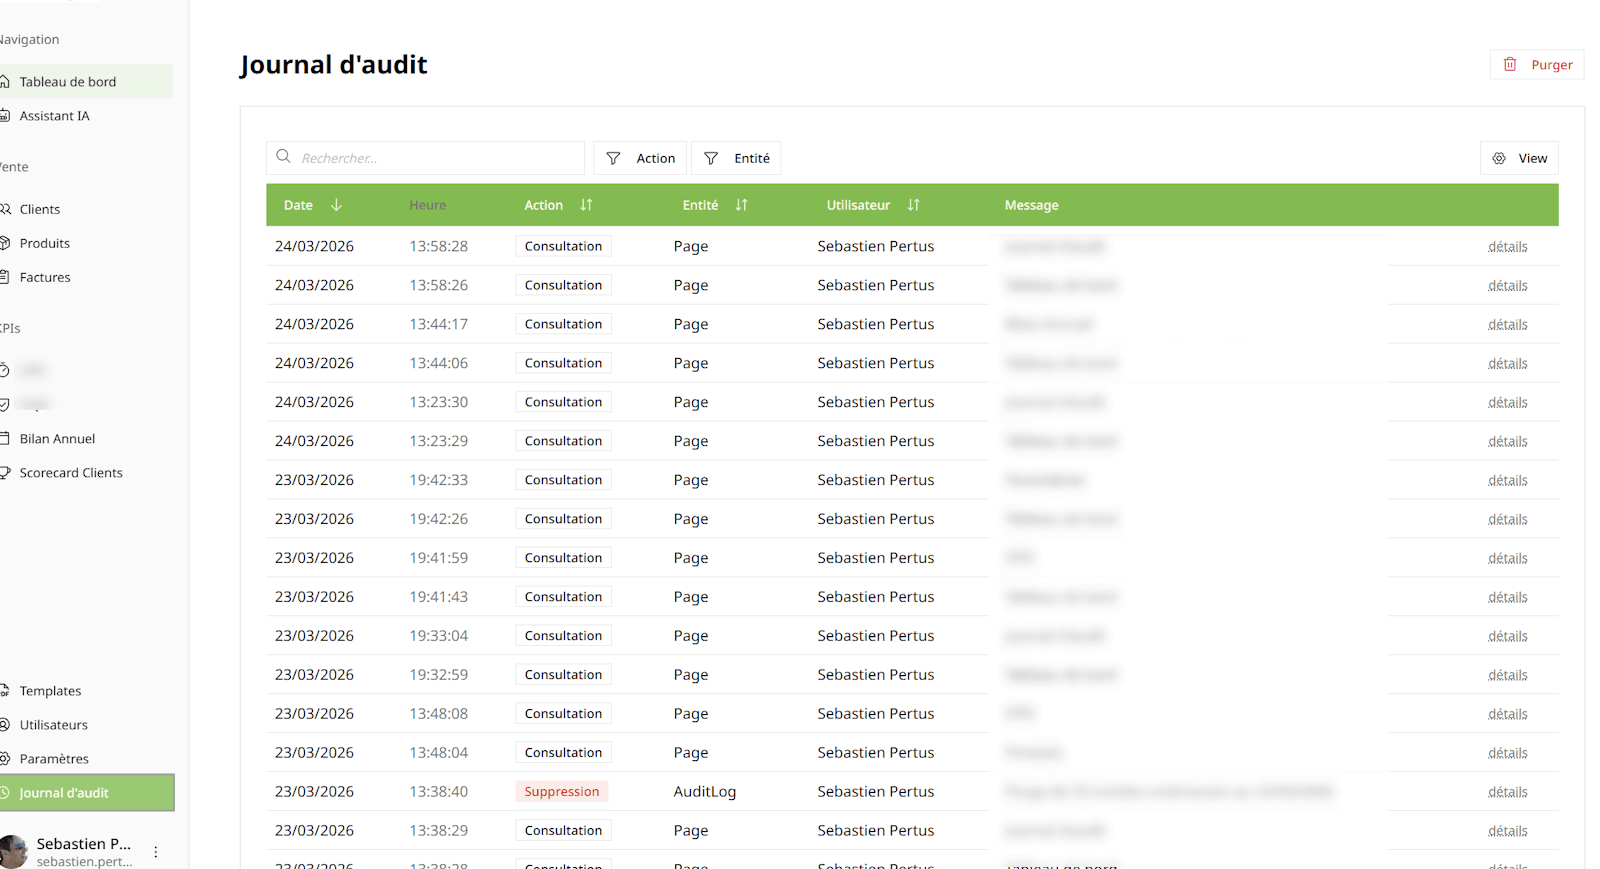Screen dimensions: 1600x869
Task: Click the red Suppression action badge
Action: (x=562, y=792)
